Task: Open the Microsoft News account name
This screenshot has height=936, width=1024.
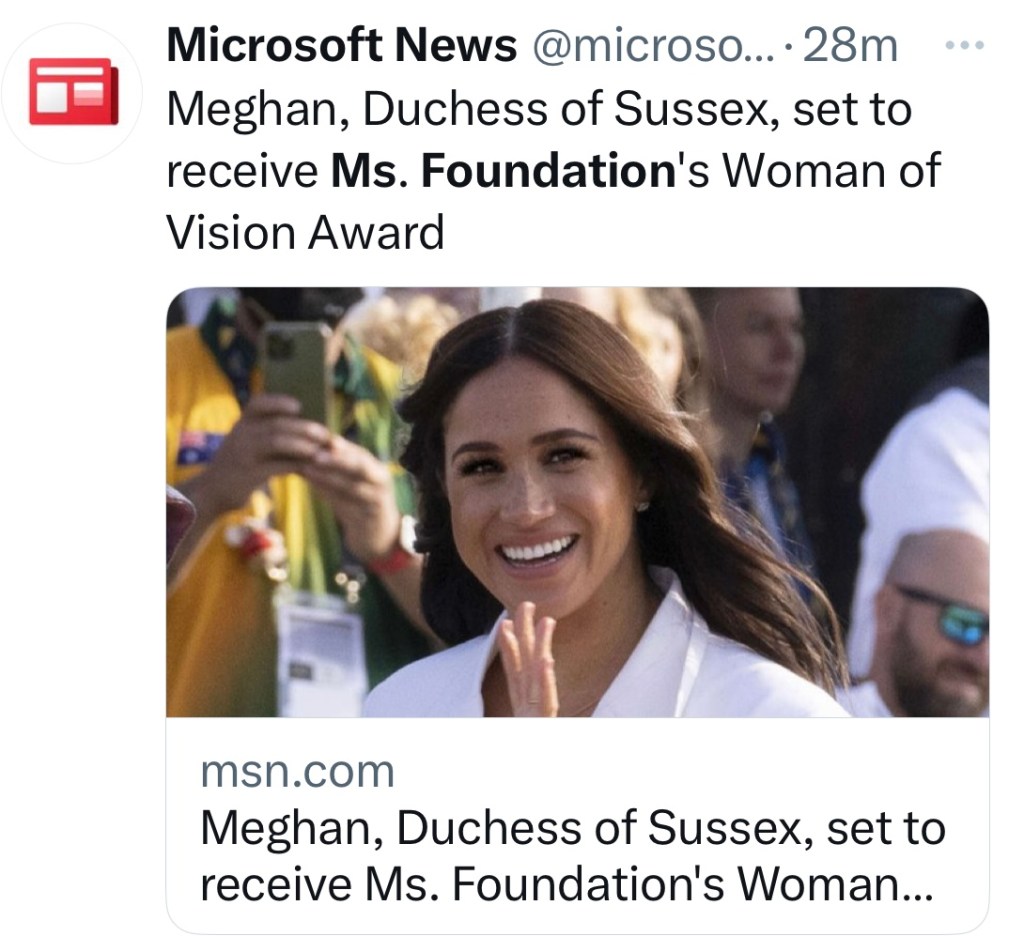Action: [x=341, y=46]
